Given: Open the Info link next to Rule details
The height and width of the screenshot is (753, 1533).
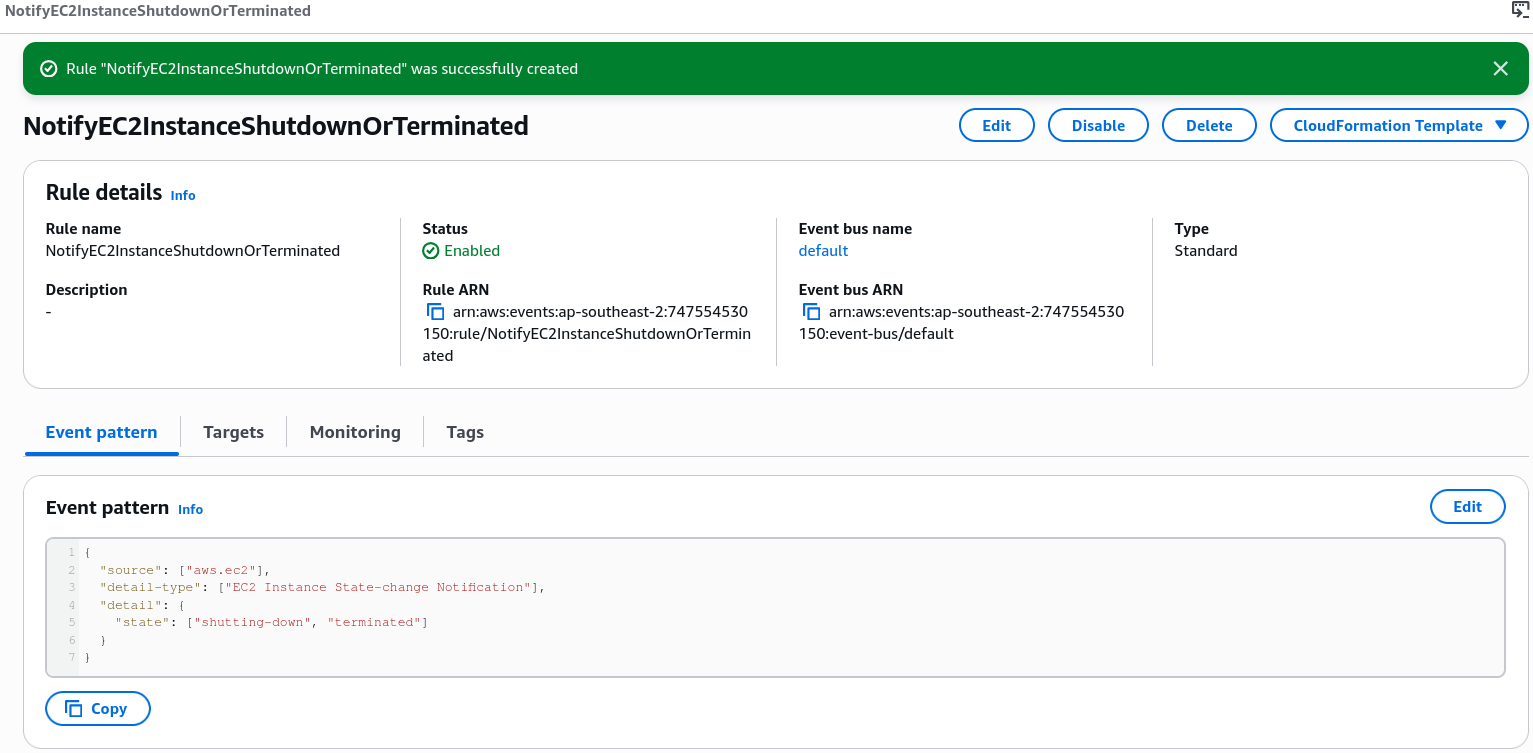Looking at the screenshot, I should [x=183, y=195].
